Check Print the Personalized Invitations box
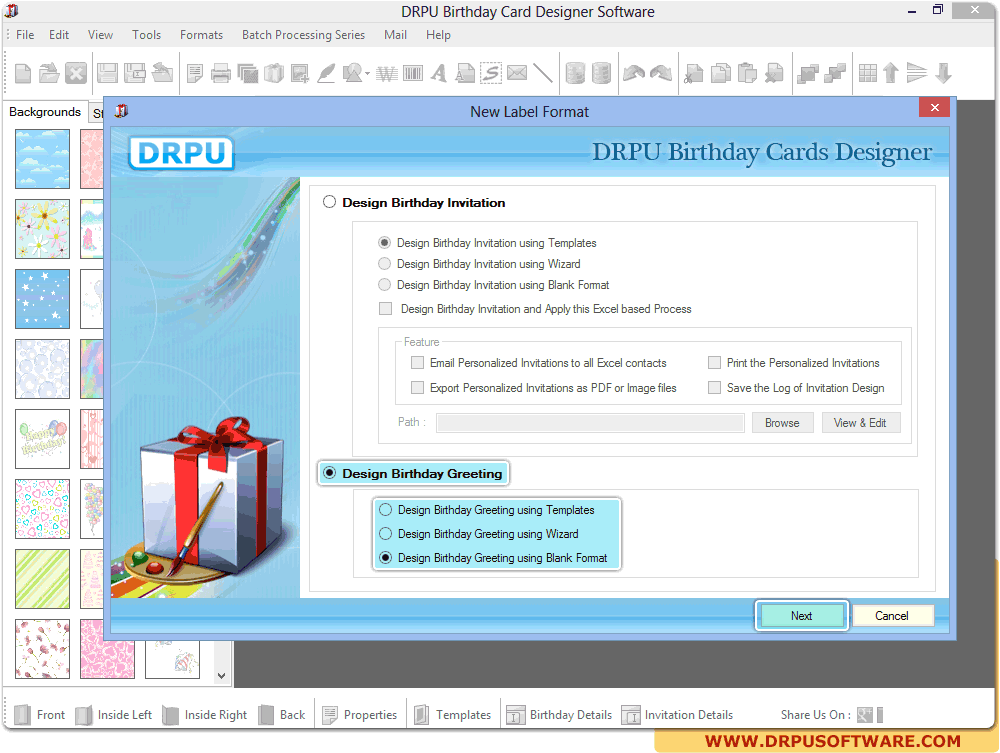Viewport: 1000px width, 753px height. [x=714, y=363]
